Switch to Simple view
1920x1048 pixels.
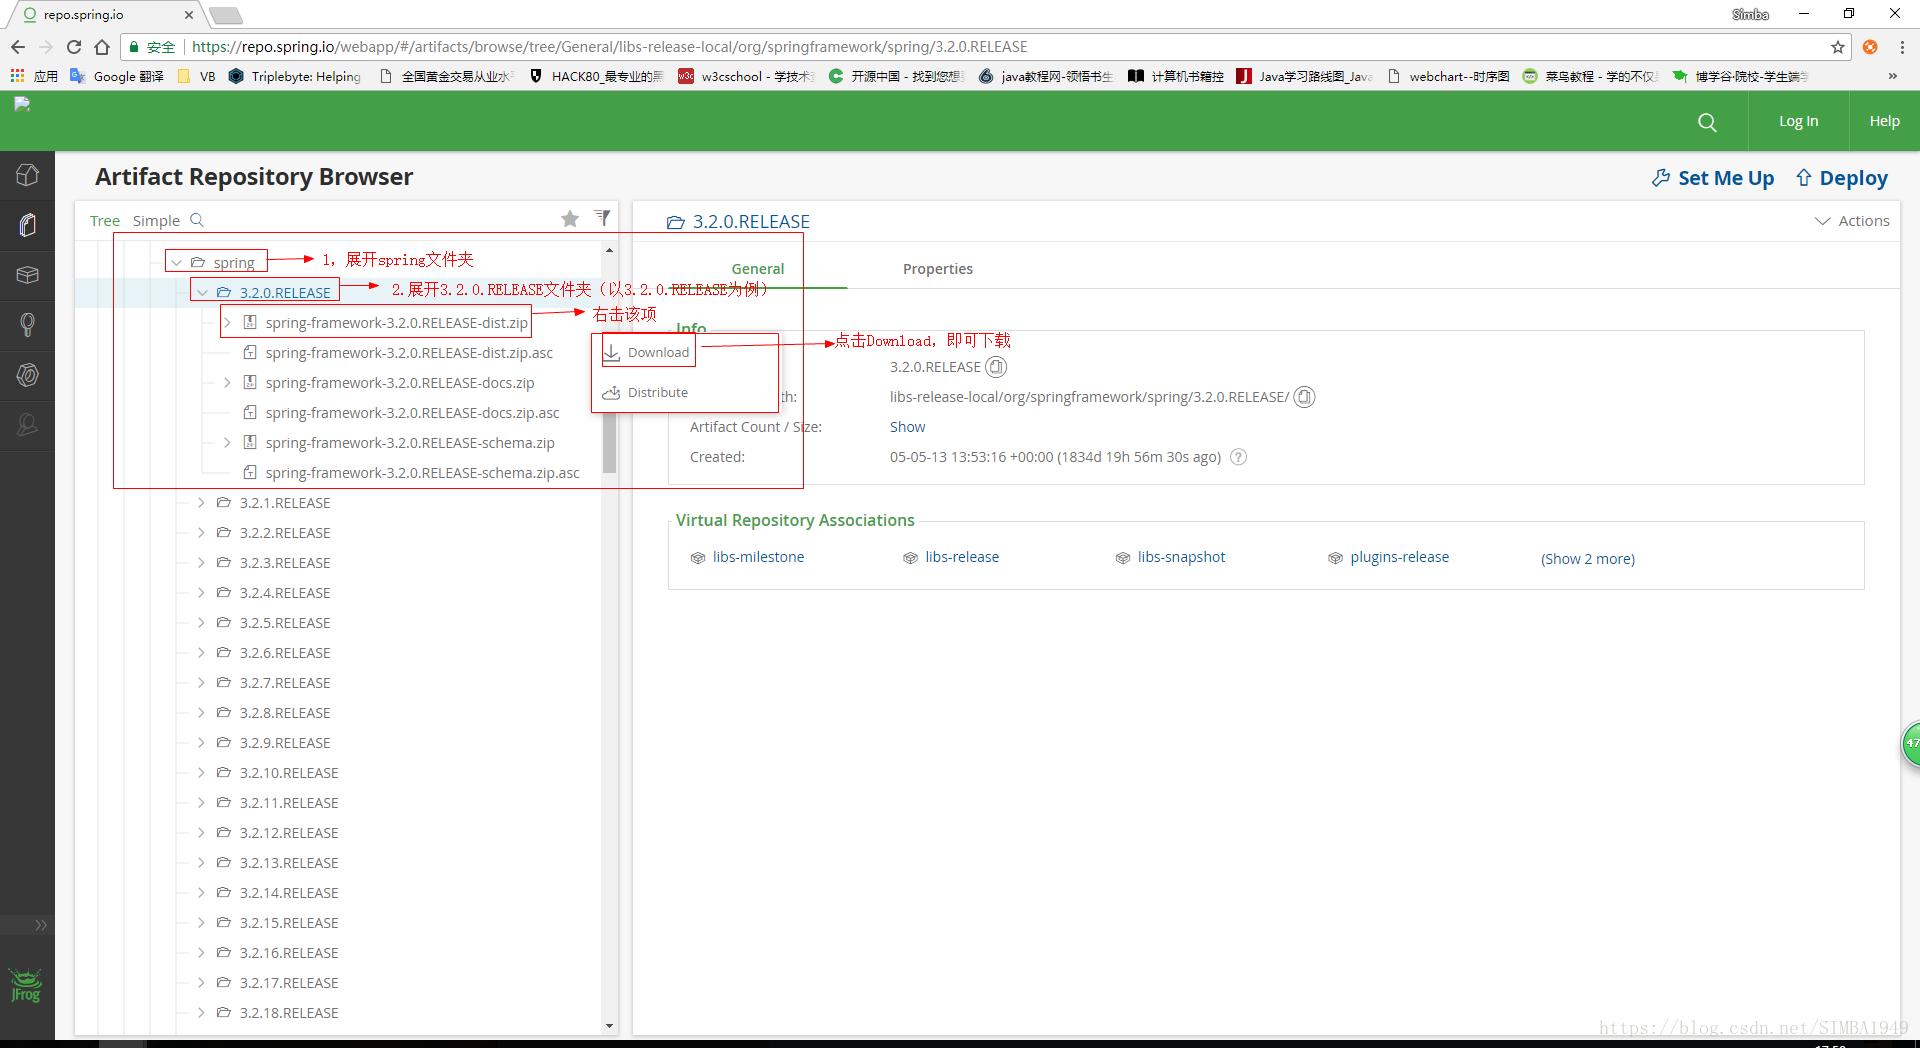(x=156, y=221)
